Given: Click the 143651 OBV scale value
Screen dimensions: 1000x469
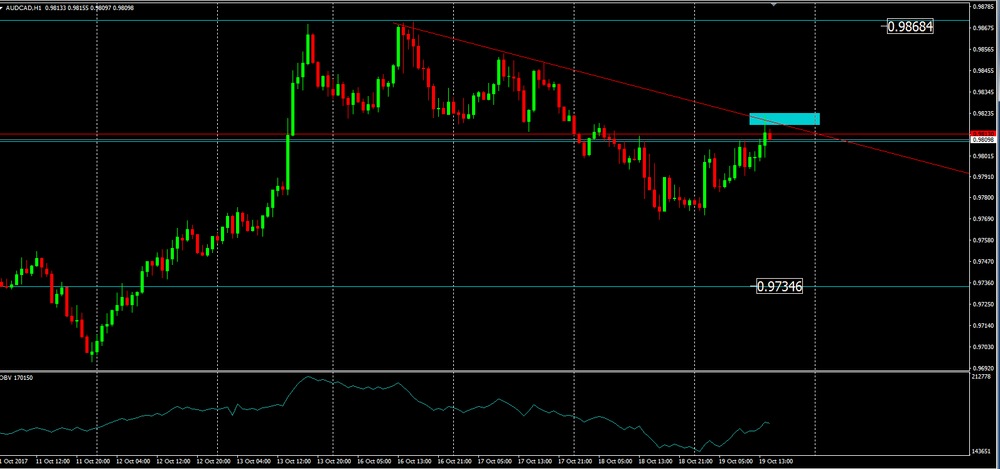Looking at the screenshot, I should [982, 451].
